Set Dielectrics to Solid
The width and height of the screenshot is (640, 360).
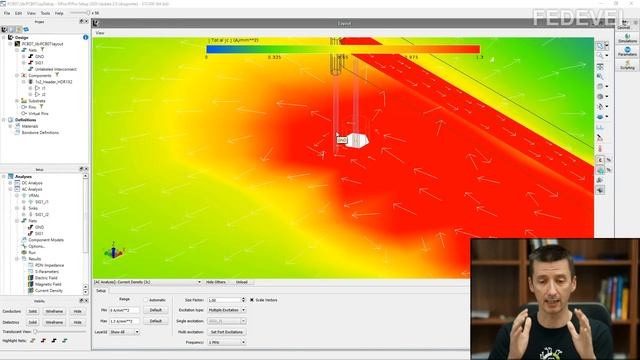coord(33,322)
